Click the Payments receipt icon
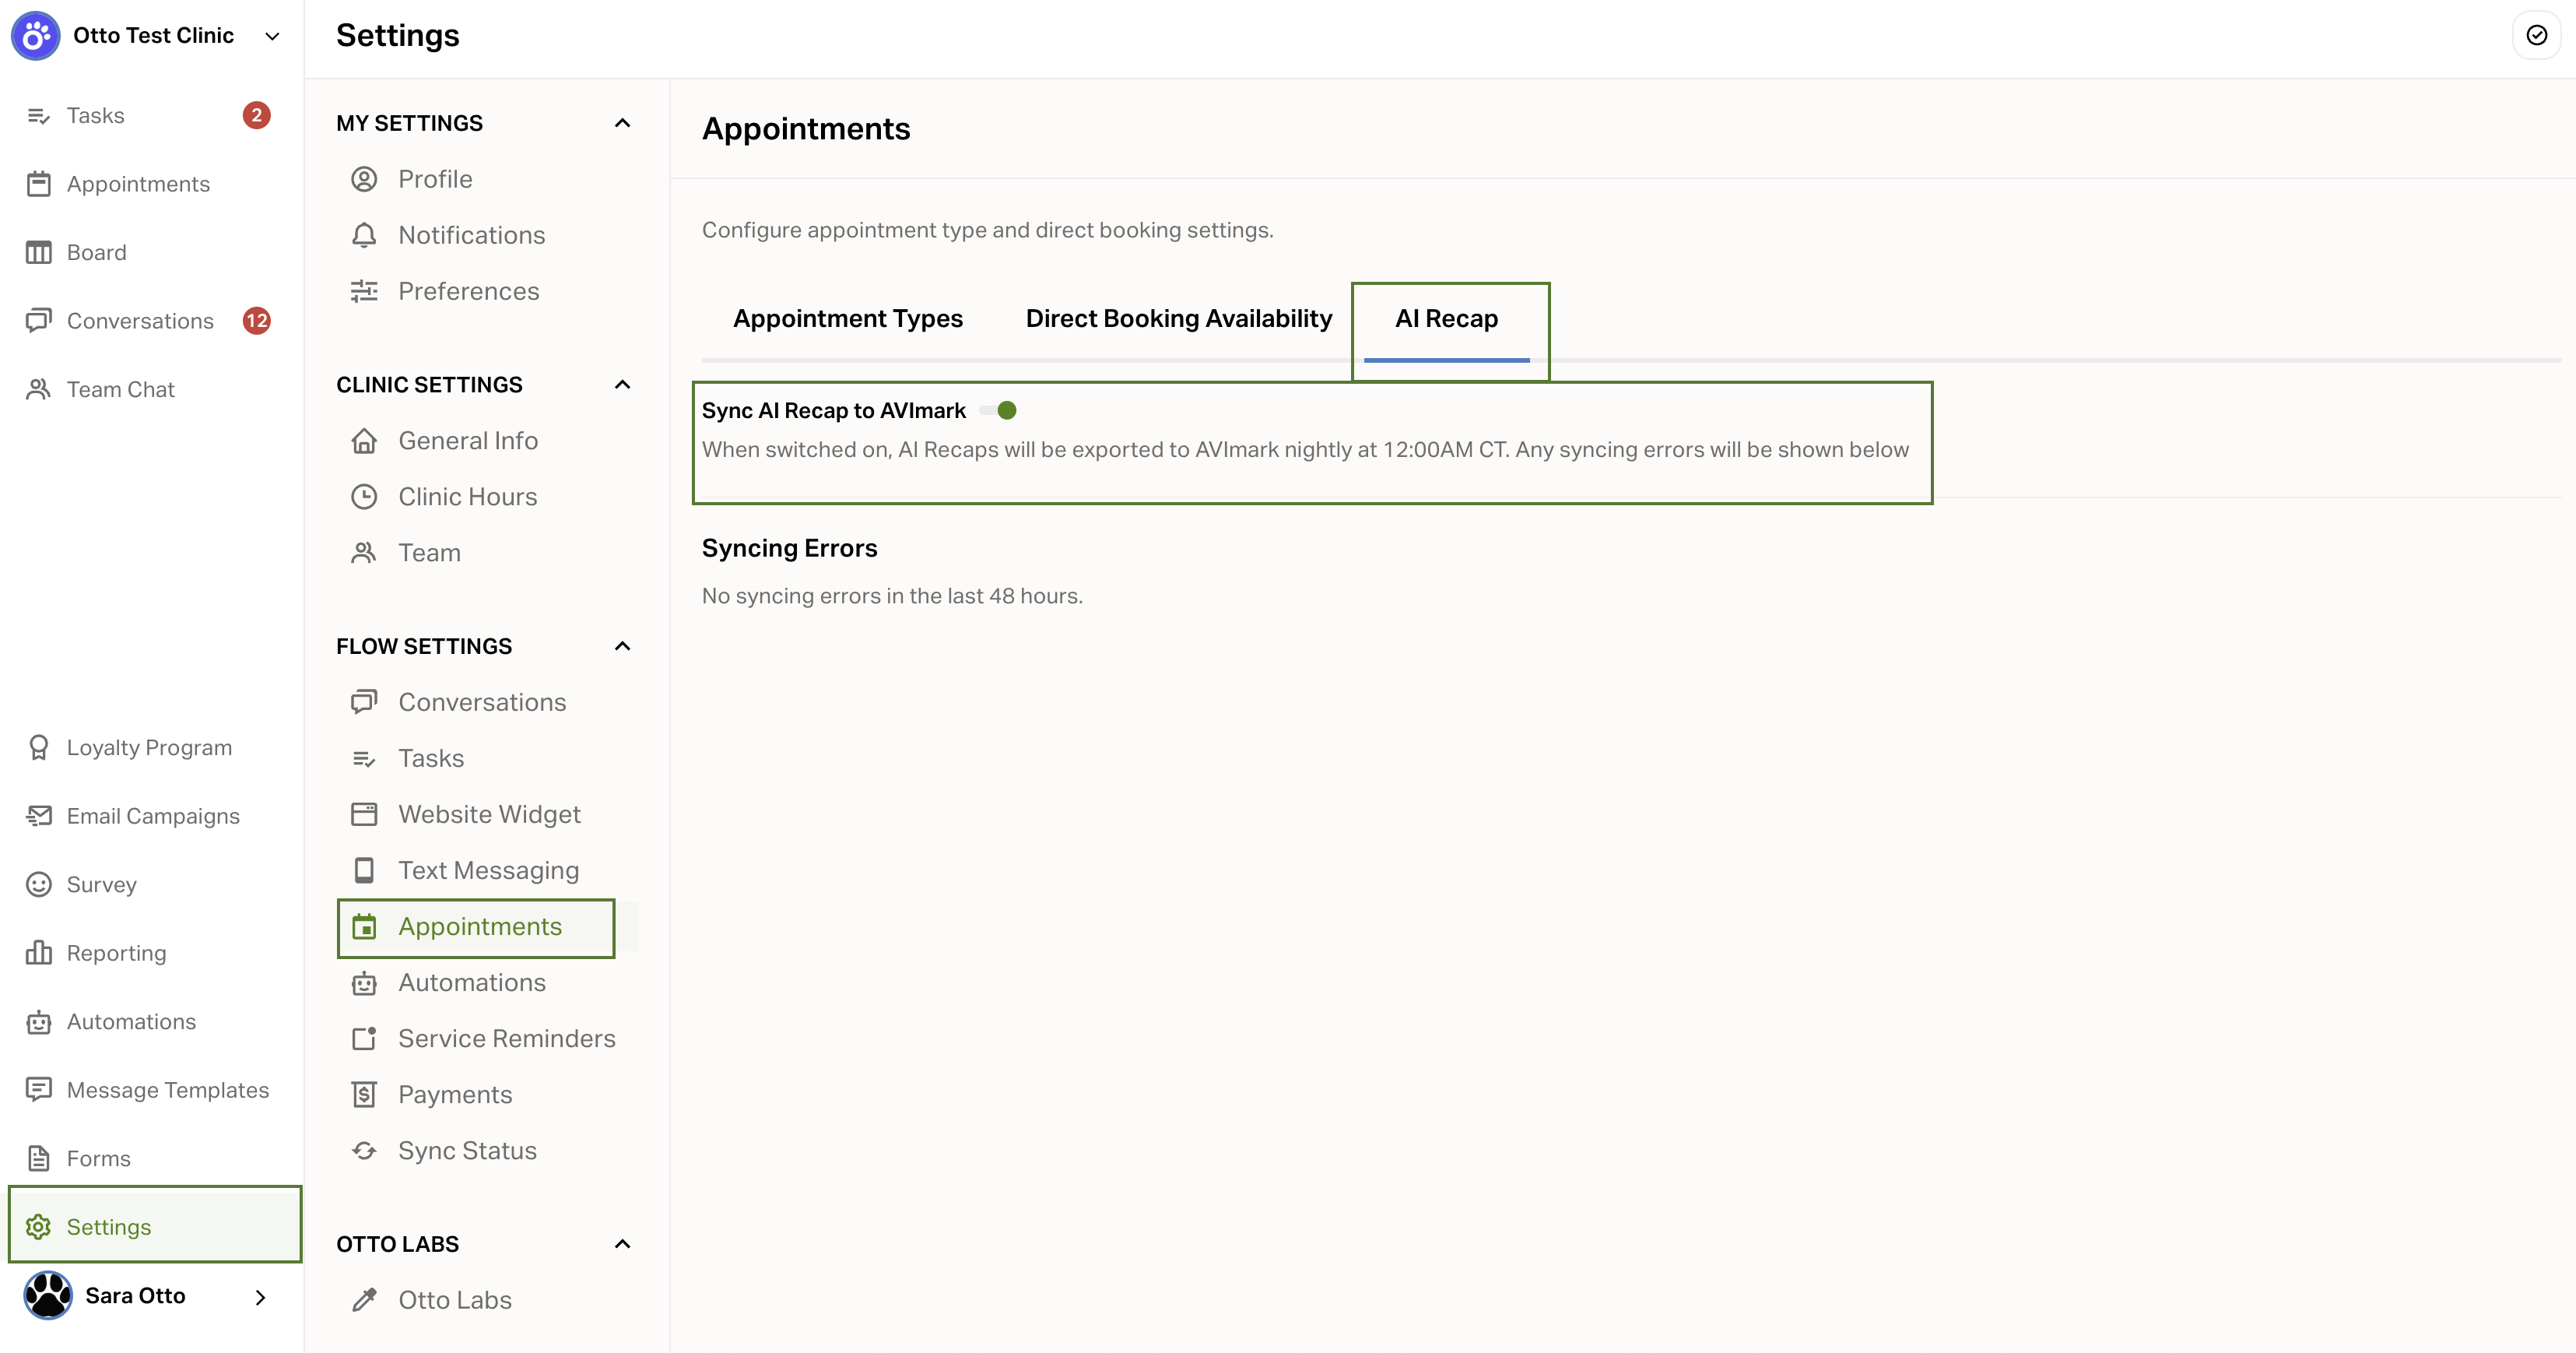2576x1353 pixels. pos(364,1095)
